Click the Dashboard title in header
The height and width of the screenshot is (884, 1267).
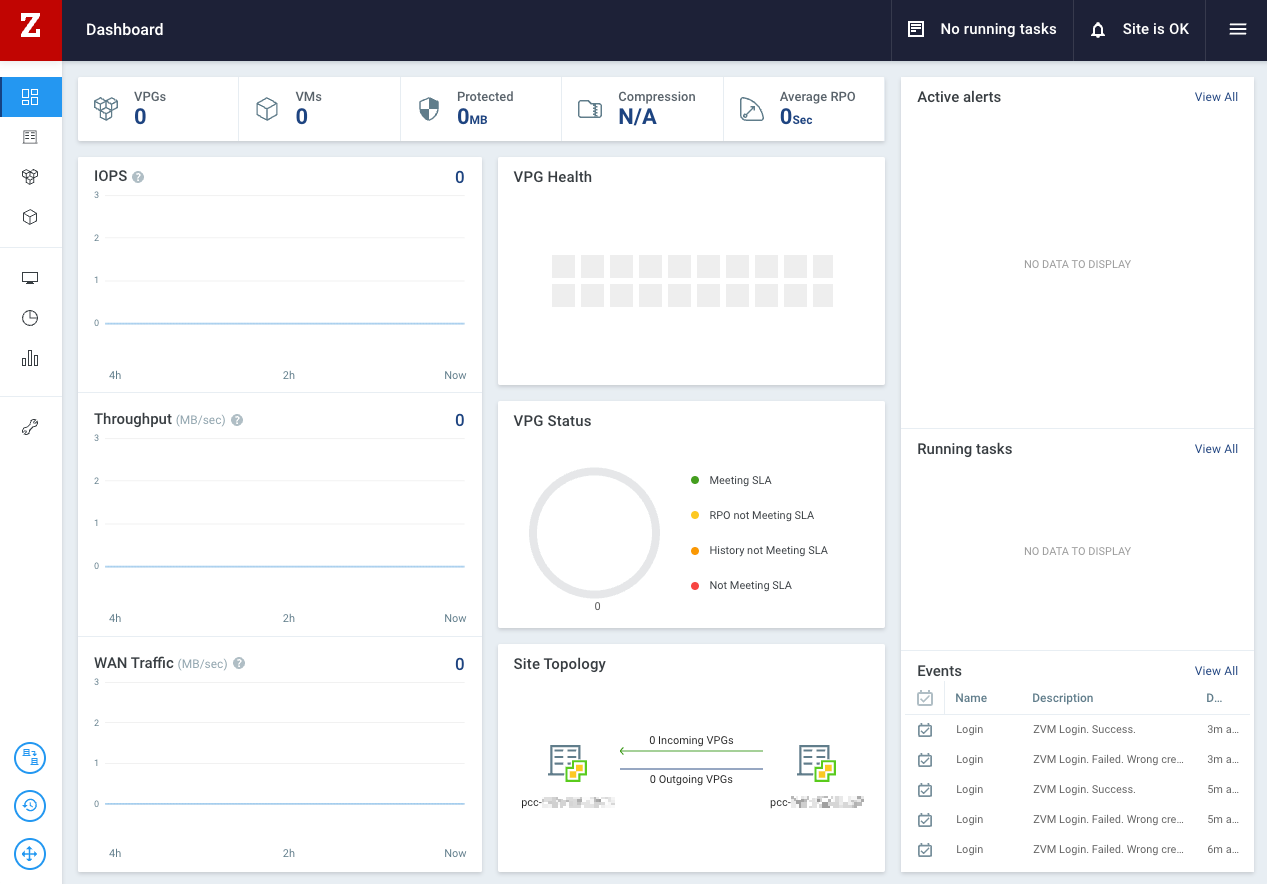coord(125,29)
